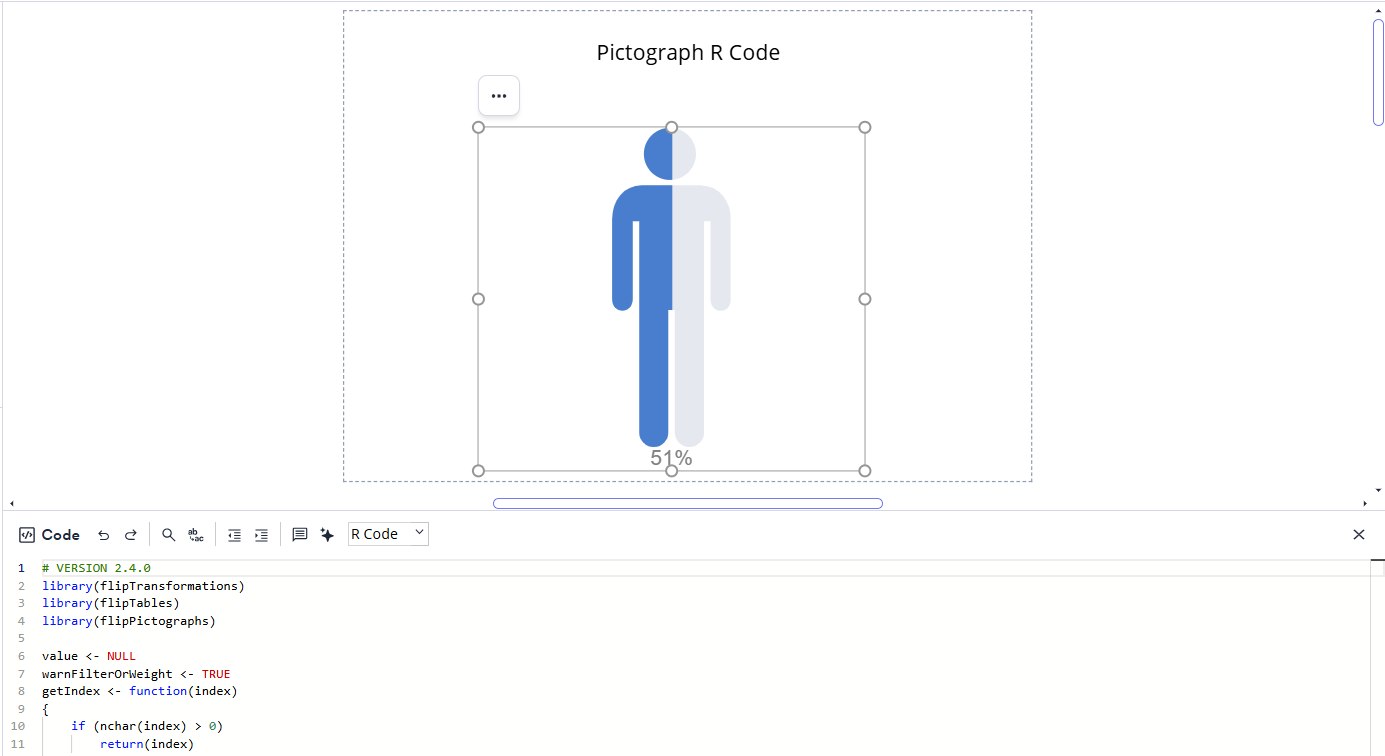Decrease code indentation
The height and width of the screenshot is (756, 1385).
(234, 534)
